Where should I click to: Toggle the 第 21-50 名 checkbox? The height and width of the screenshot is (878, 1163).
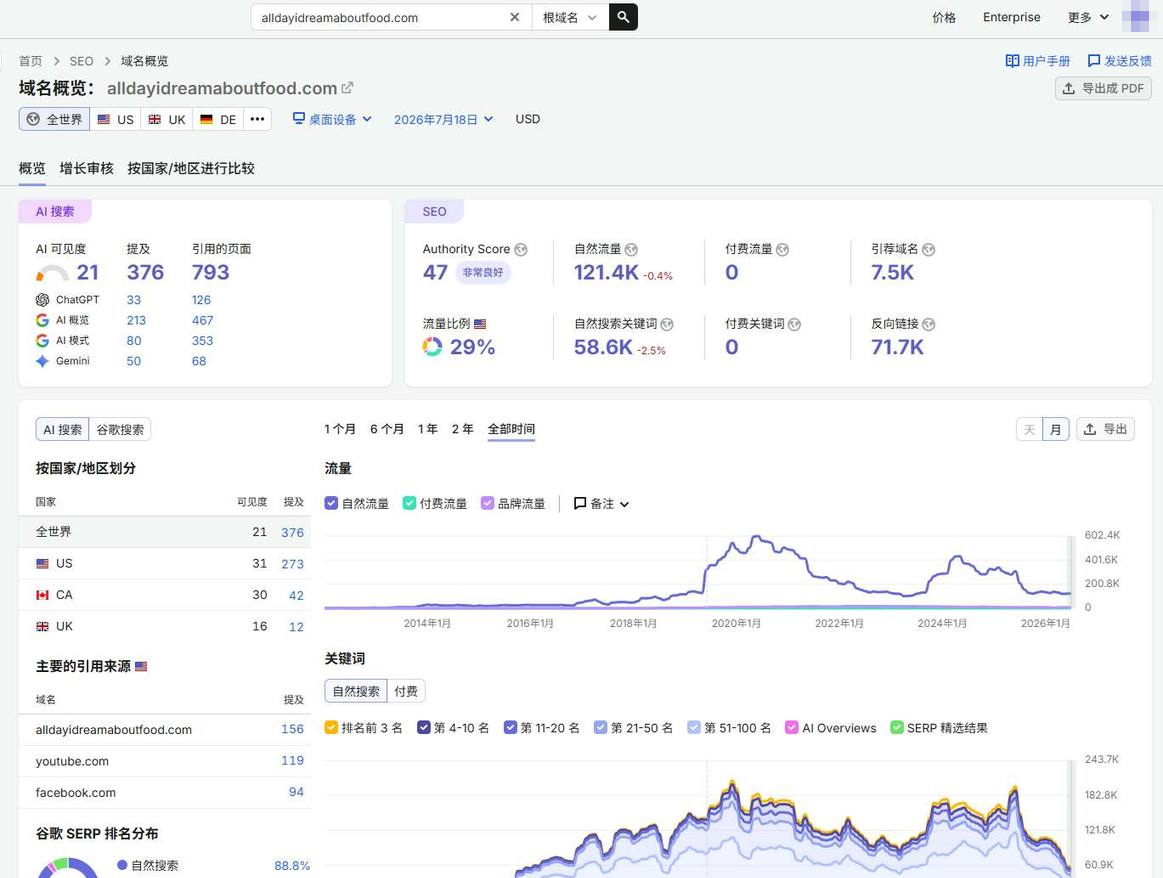coord(601,727)
